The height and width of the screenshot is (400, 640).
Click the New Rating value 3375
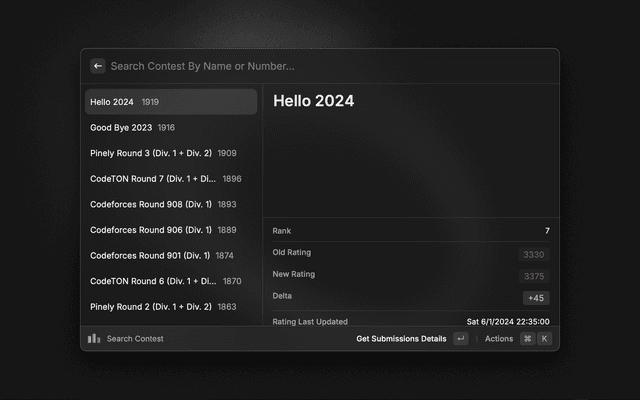tap(534, 276)
